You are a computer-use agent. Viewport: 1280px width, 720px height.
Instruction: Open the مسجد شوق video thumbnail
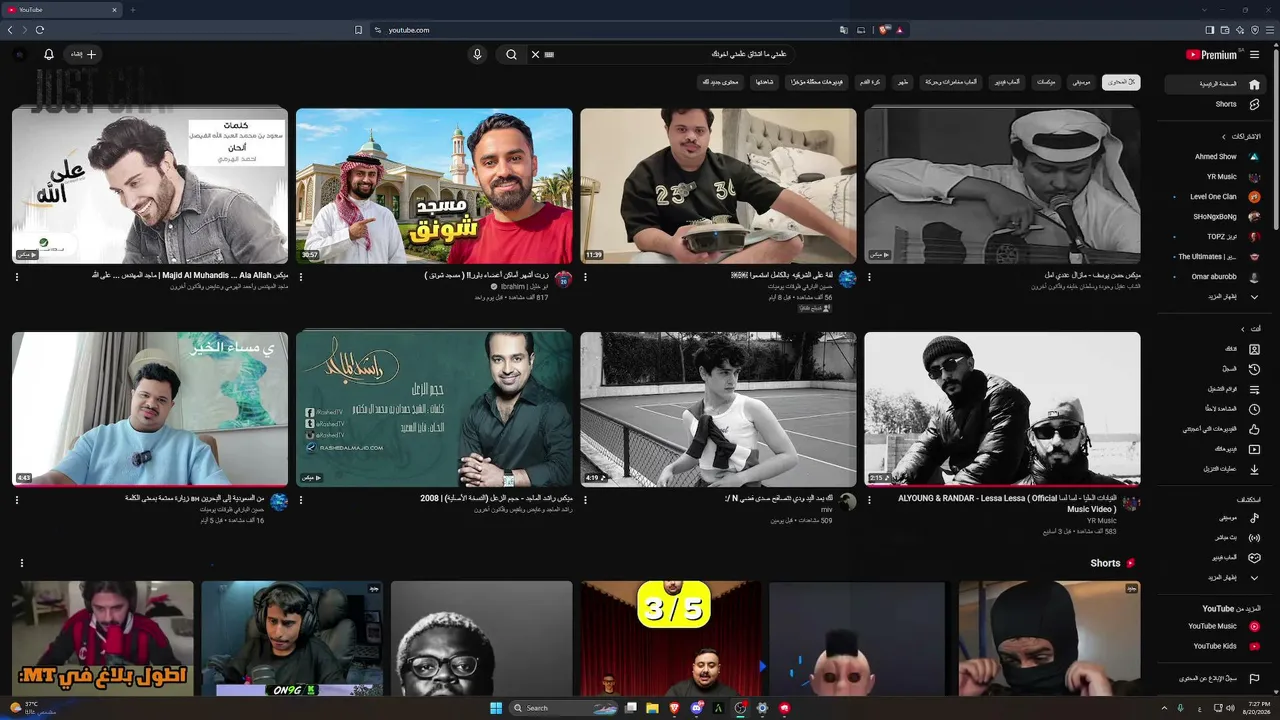(x=434, y=186)
